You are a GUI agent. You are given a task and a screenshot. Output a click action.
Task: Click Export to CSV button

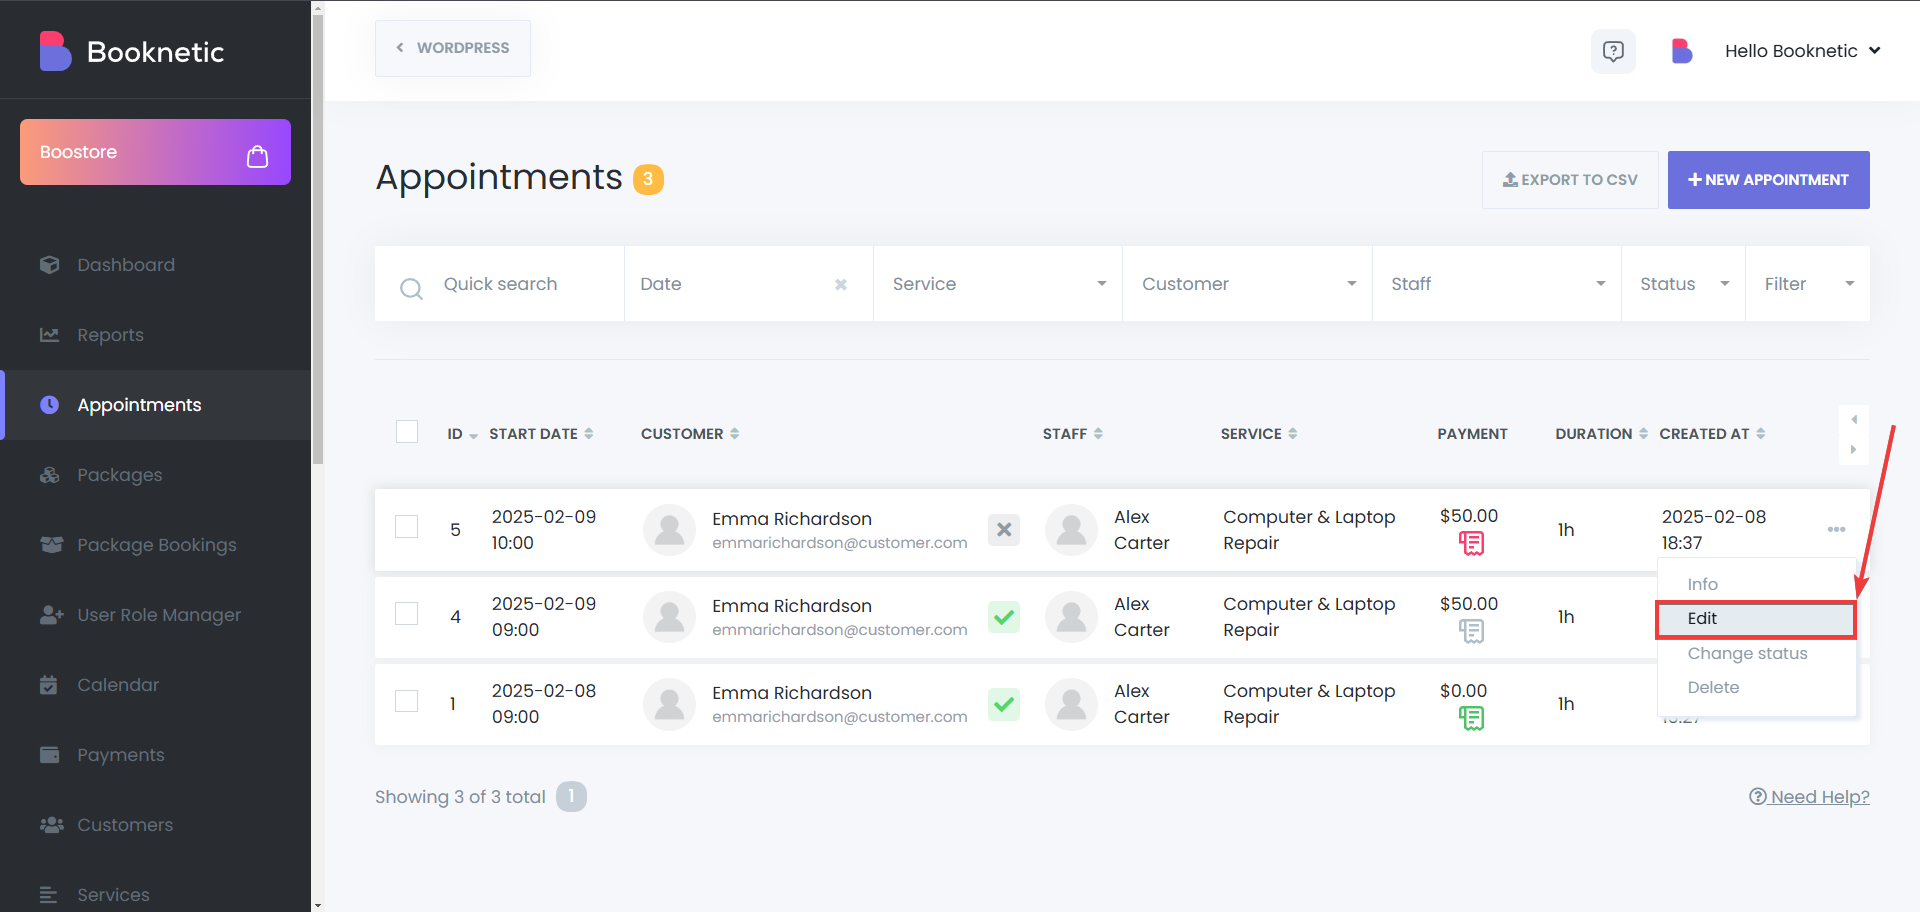click(1570, 180)
